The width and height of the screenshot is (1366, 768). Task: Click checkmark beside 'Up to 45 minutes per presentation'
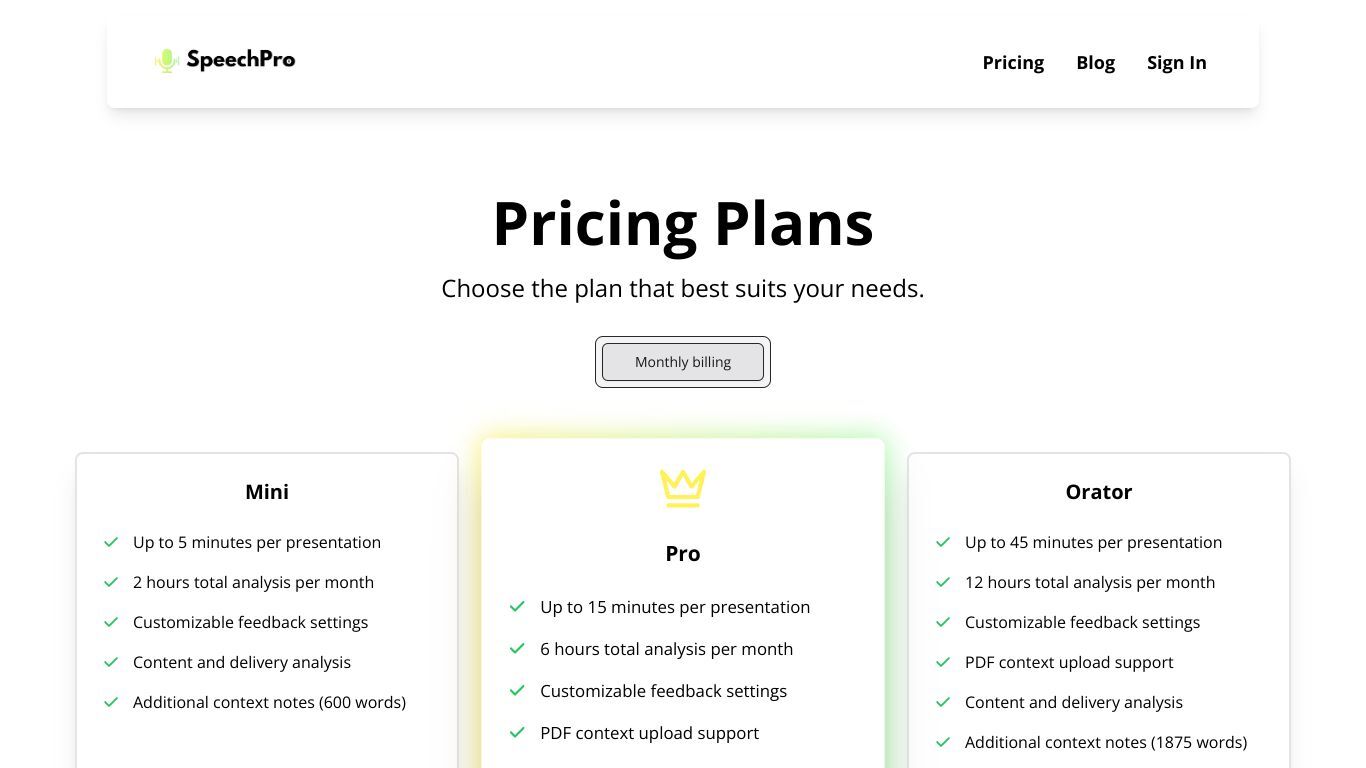[x=943, y=542]
